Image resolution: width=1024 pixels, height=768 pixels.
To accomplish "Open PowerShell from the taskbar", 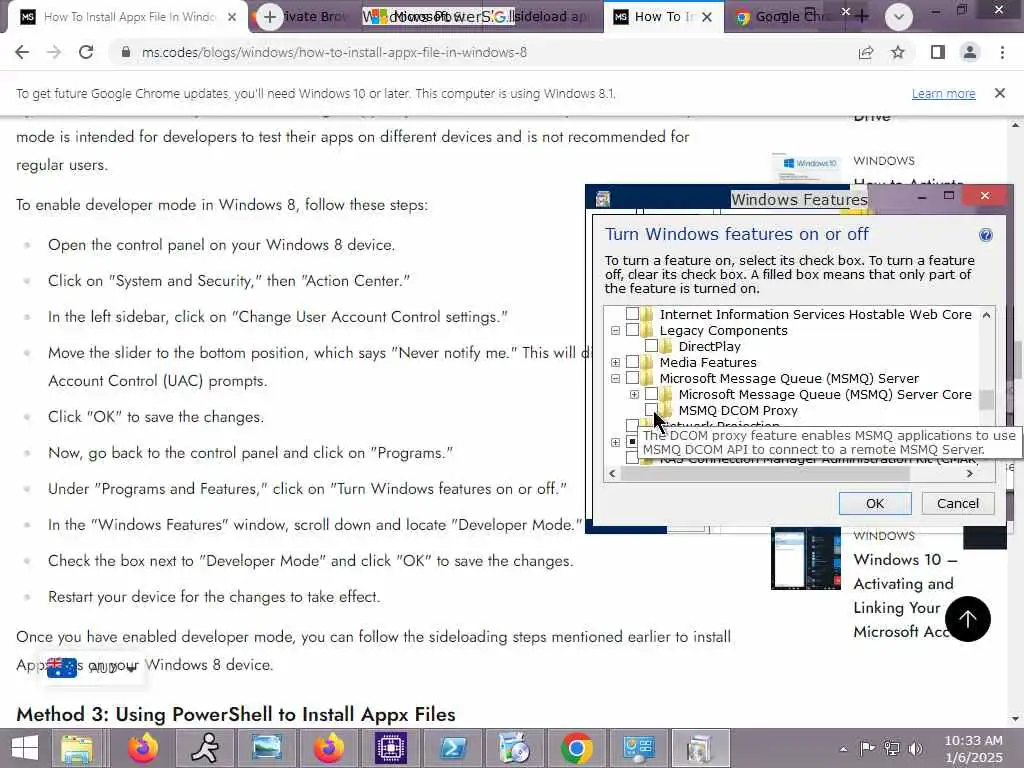I will (453, 748).
